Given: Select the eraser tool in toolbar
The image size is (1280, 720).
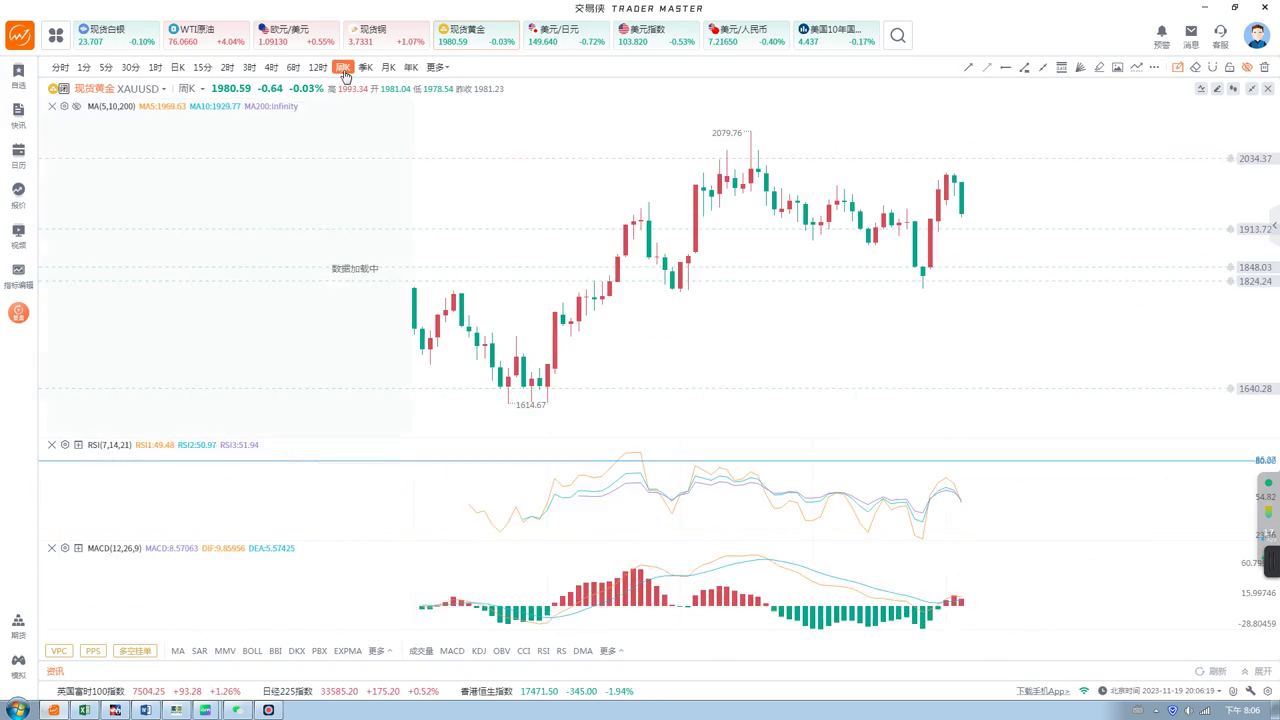Looking at the screenshot, I should coord(1195,67).
